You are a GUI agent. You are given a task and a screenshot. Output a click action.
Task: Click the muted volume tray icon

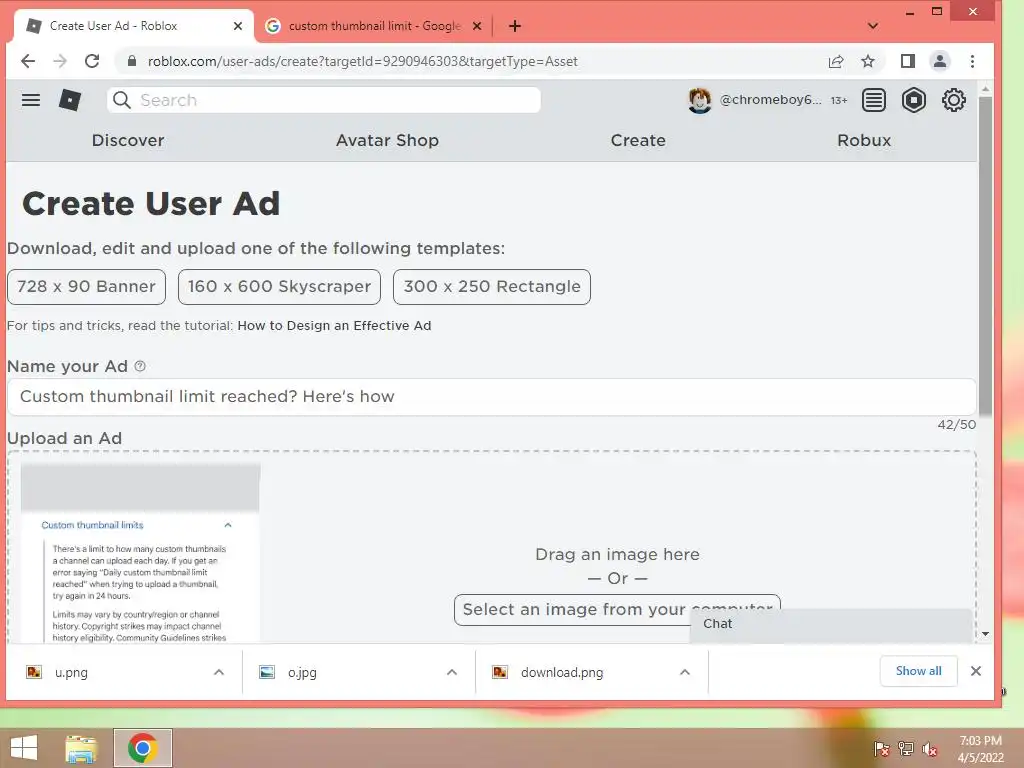pos(929,749)
